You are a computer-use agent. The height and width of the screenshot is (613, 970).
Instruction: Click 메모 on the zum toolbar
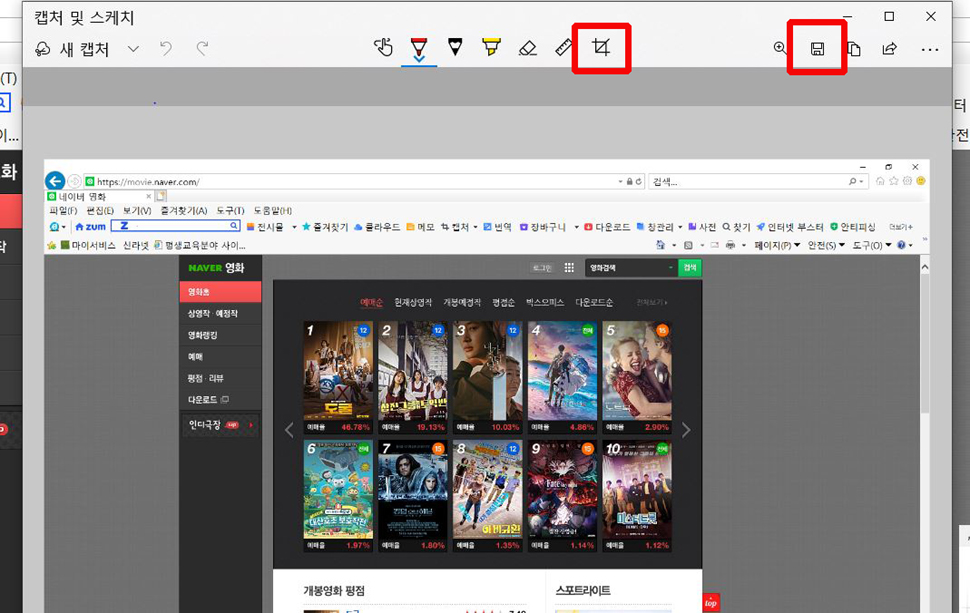420,227
